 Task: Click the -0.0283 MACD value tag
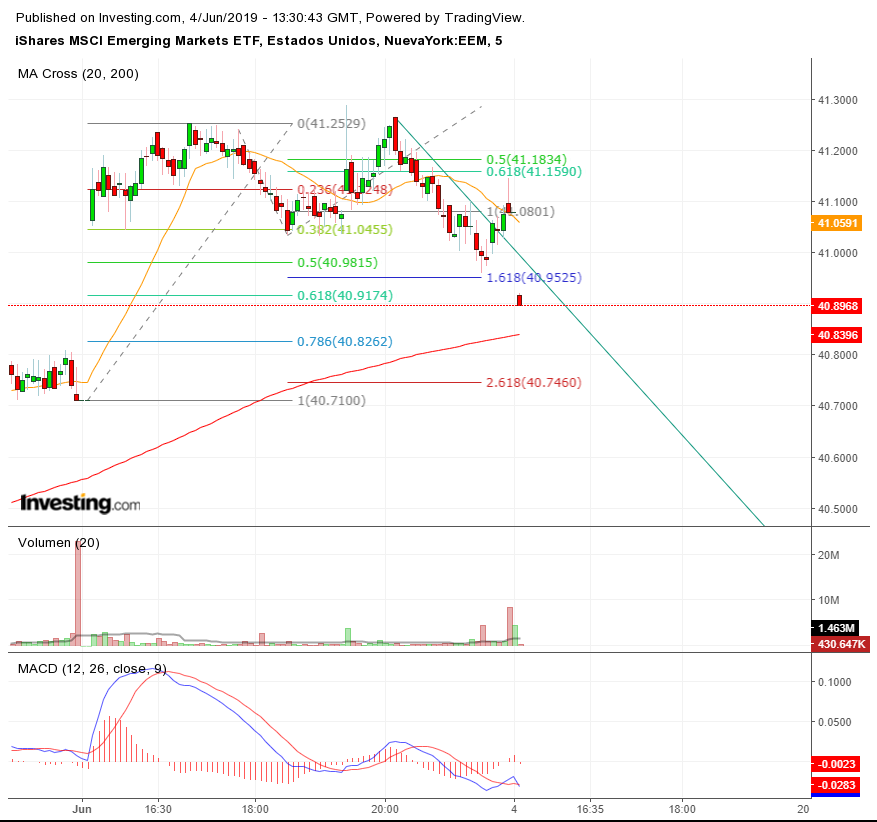[836, 785]
